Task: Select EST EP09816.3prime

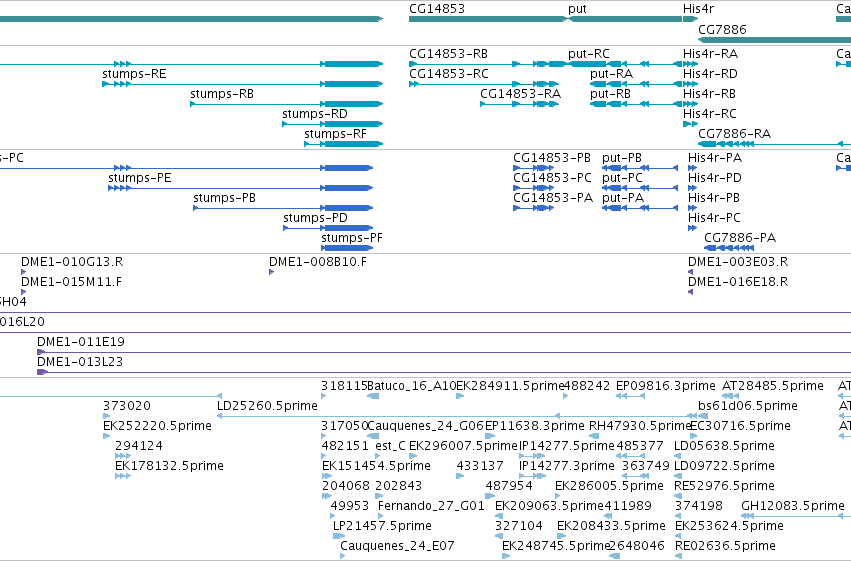Action: [x=631, y=397]
